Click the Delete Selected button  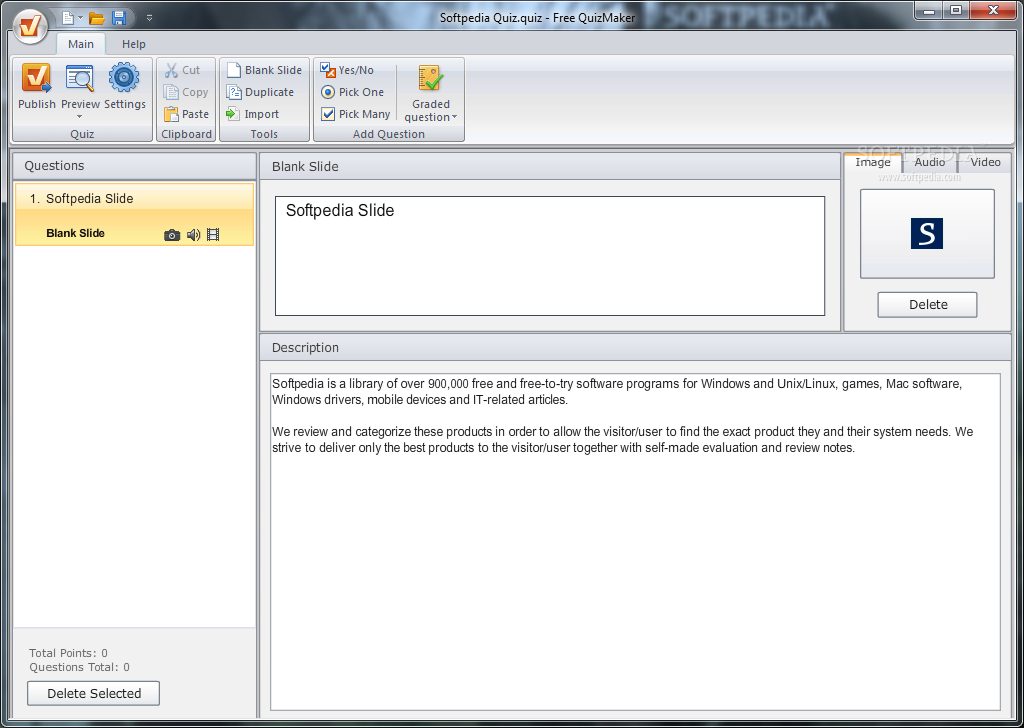click(93, 693)
